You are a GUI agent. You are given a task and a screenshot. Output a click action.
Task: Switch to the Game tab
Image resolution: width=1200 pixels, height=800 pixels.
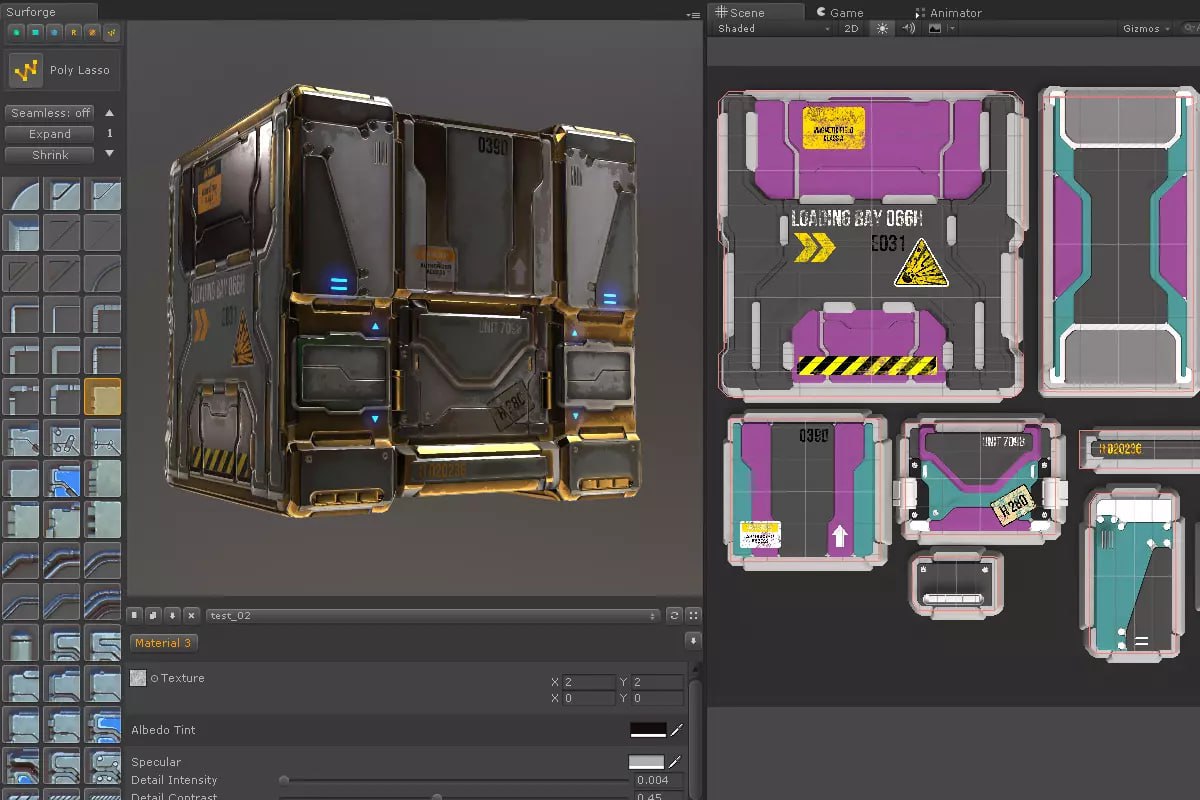click(839, 12)
